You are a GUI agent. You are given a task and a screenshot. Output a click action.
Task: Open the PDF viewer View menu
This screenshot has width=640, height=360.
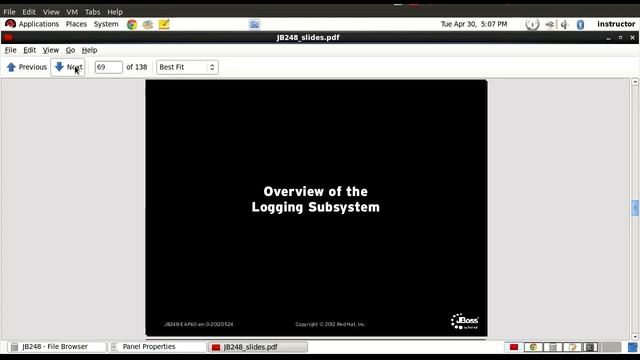tap(51, 50)
